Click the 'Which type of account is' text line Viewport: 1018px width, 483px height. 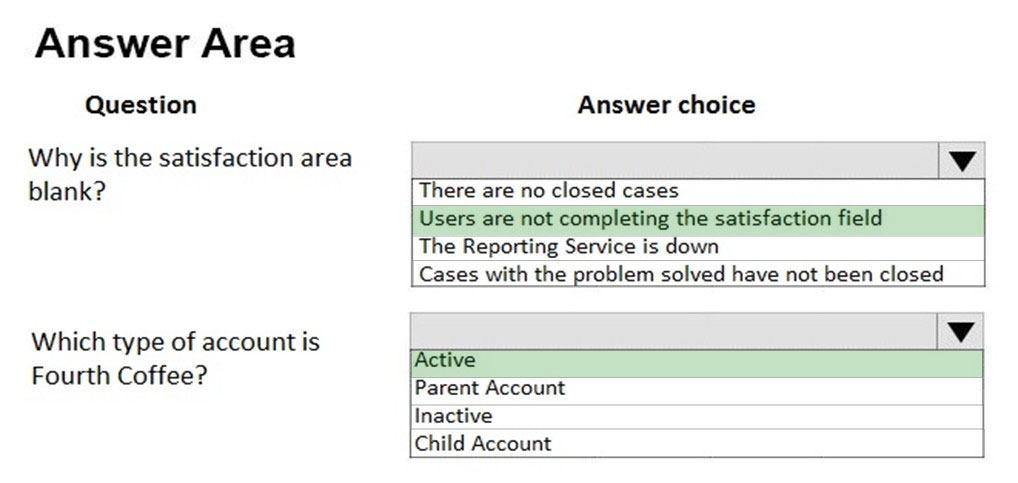click(x=175, y=341)
